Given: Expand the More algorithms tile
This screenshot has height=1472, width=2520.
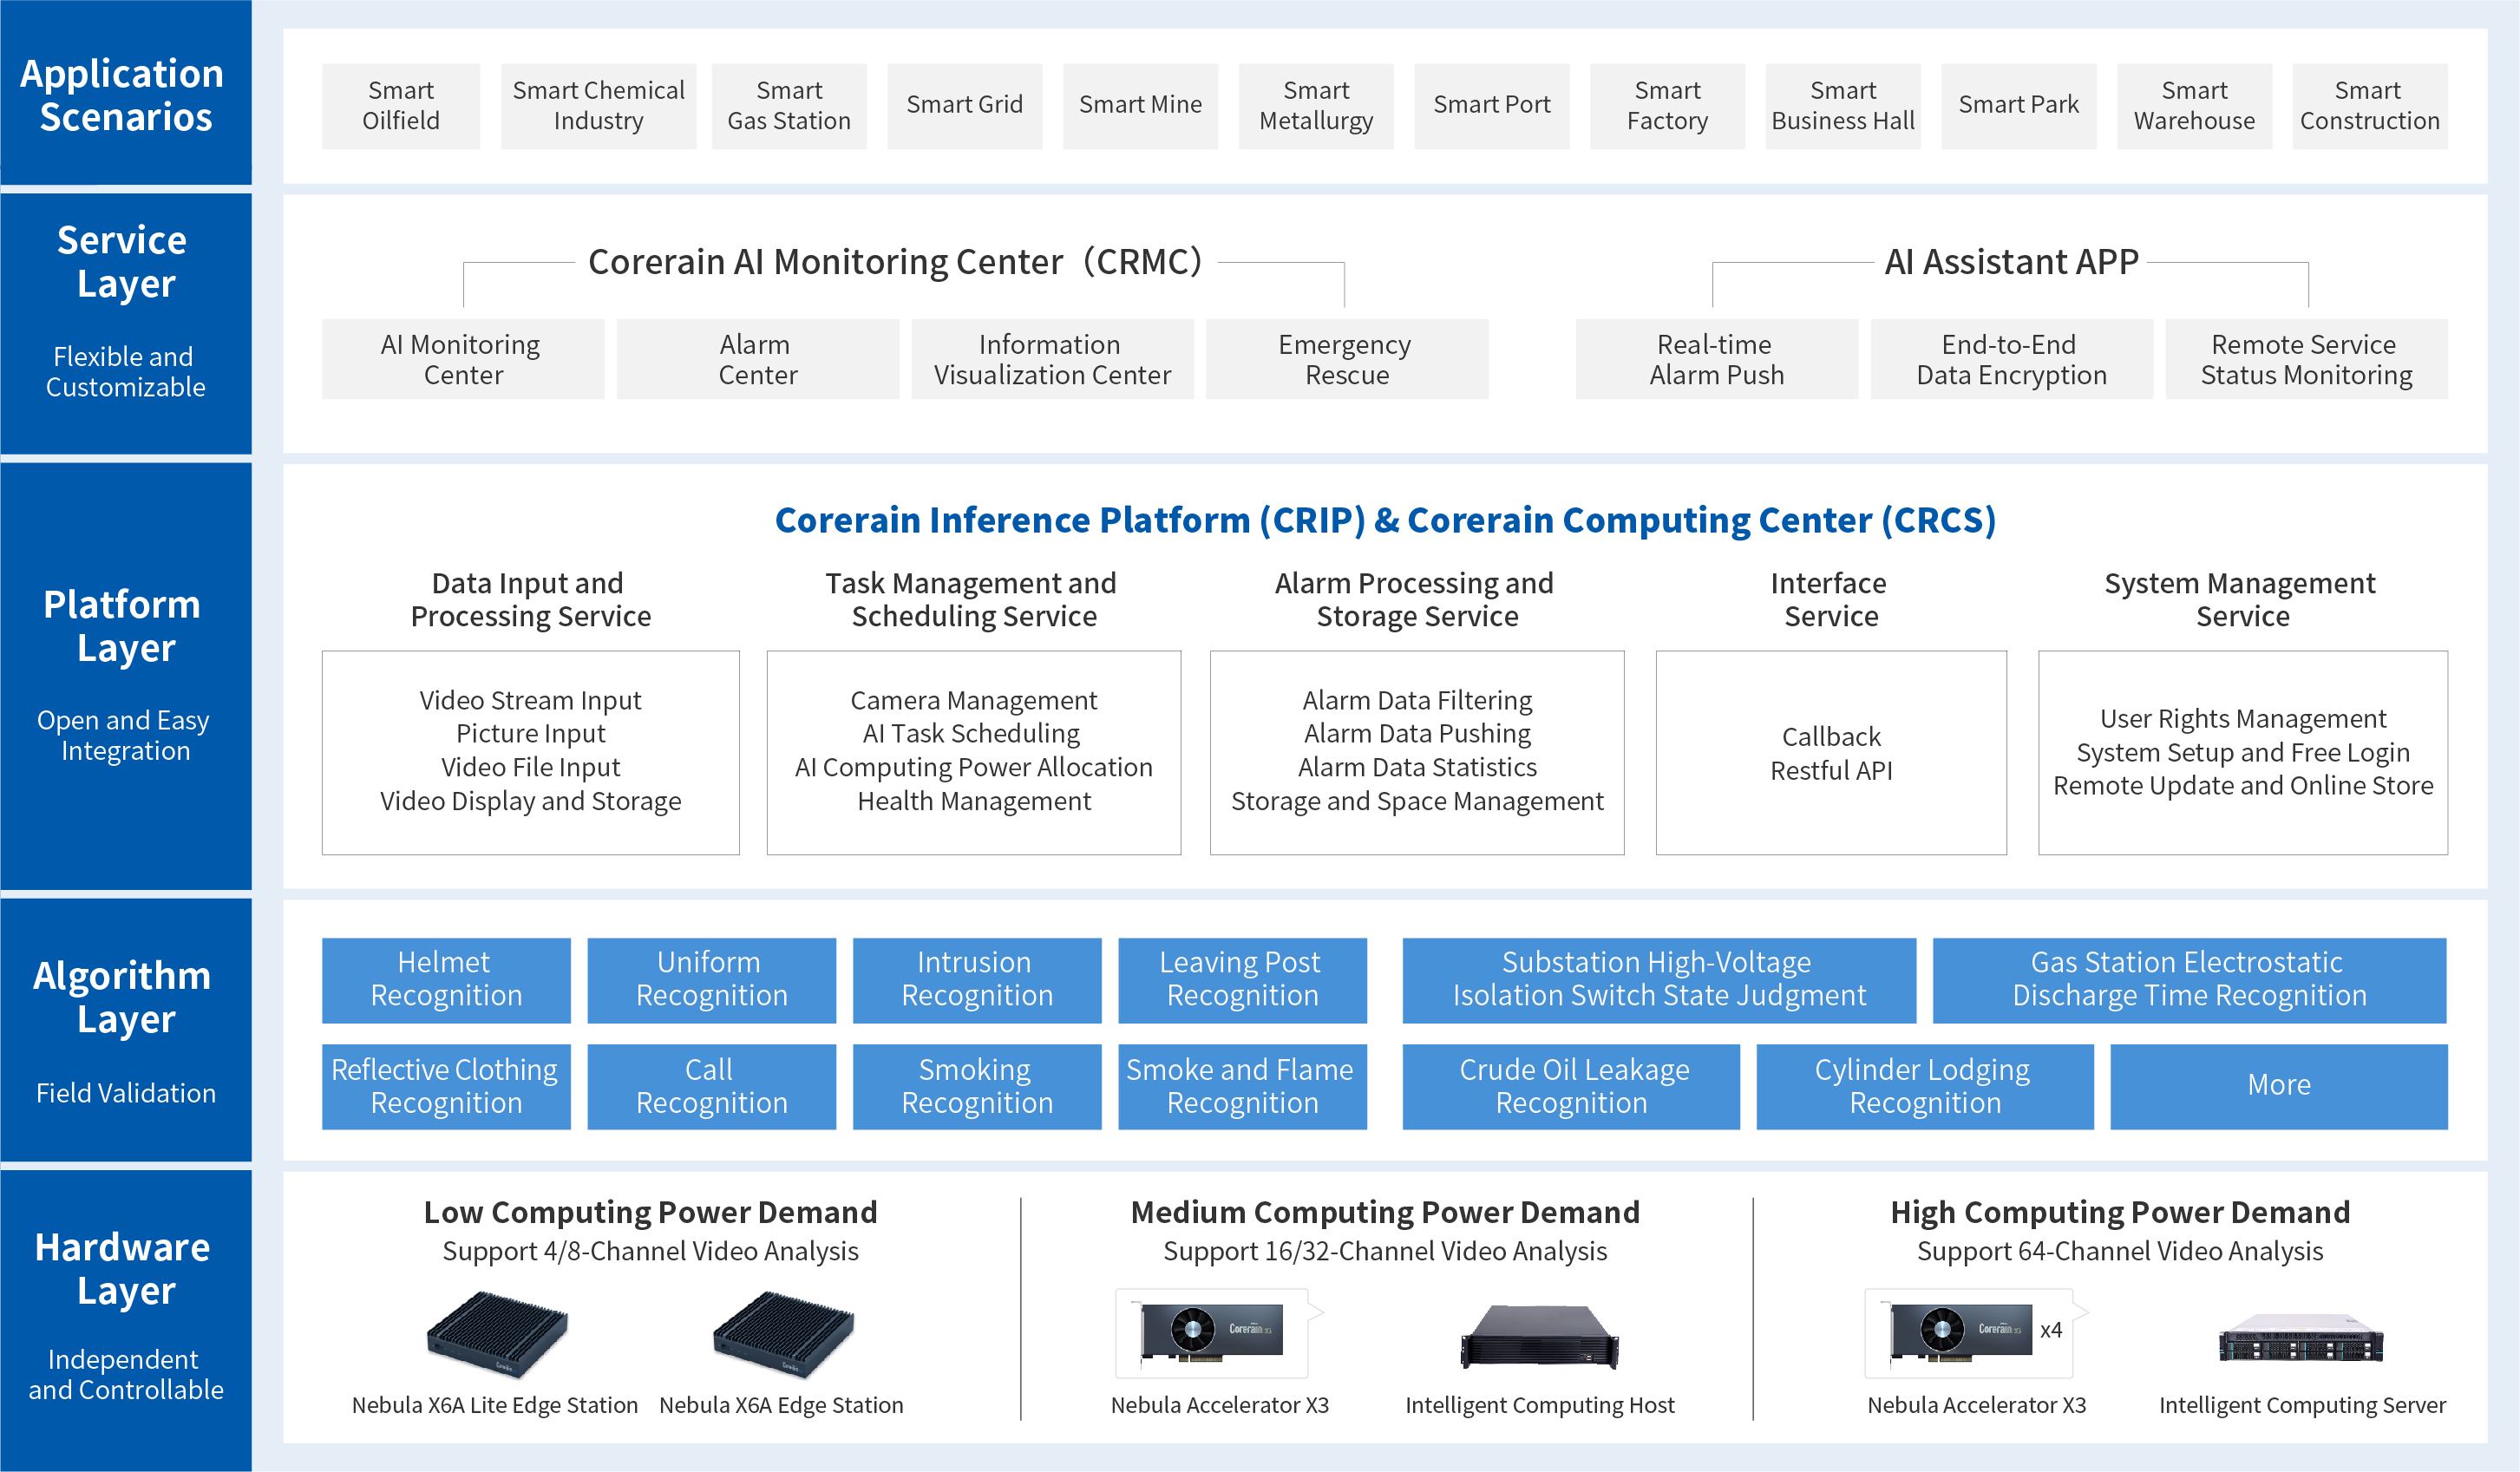Looking at the screenshot, I should pyautogui.click(x=2278, y=1086).
